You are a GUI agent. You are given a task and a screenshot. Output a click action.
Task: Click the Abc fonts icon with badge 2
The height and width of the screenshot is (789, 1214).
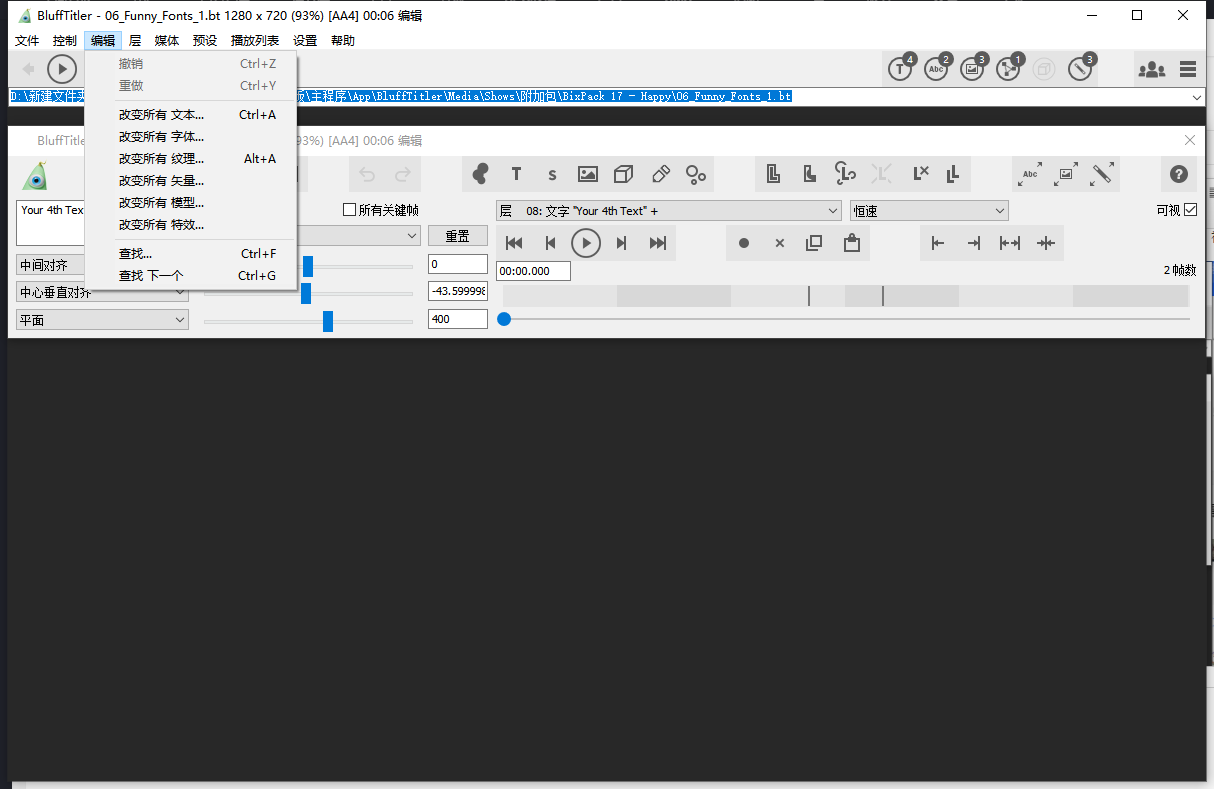click(x=937, y=69)
